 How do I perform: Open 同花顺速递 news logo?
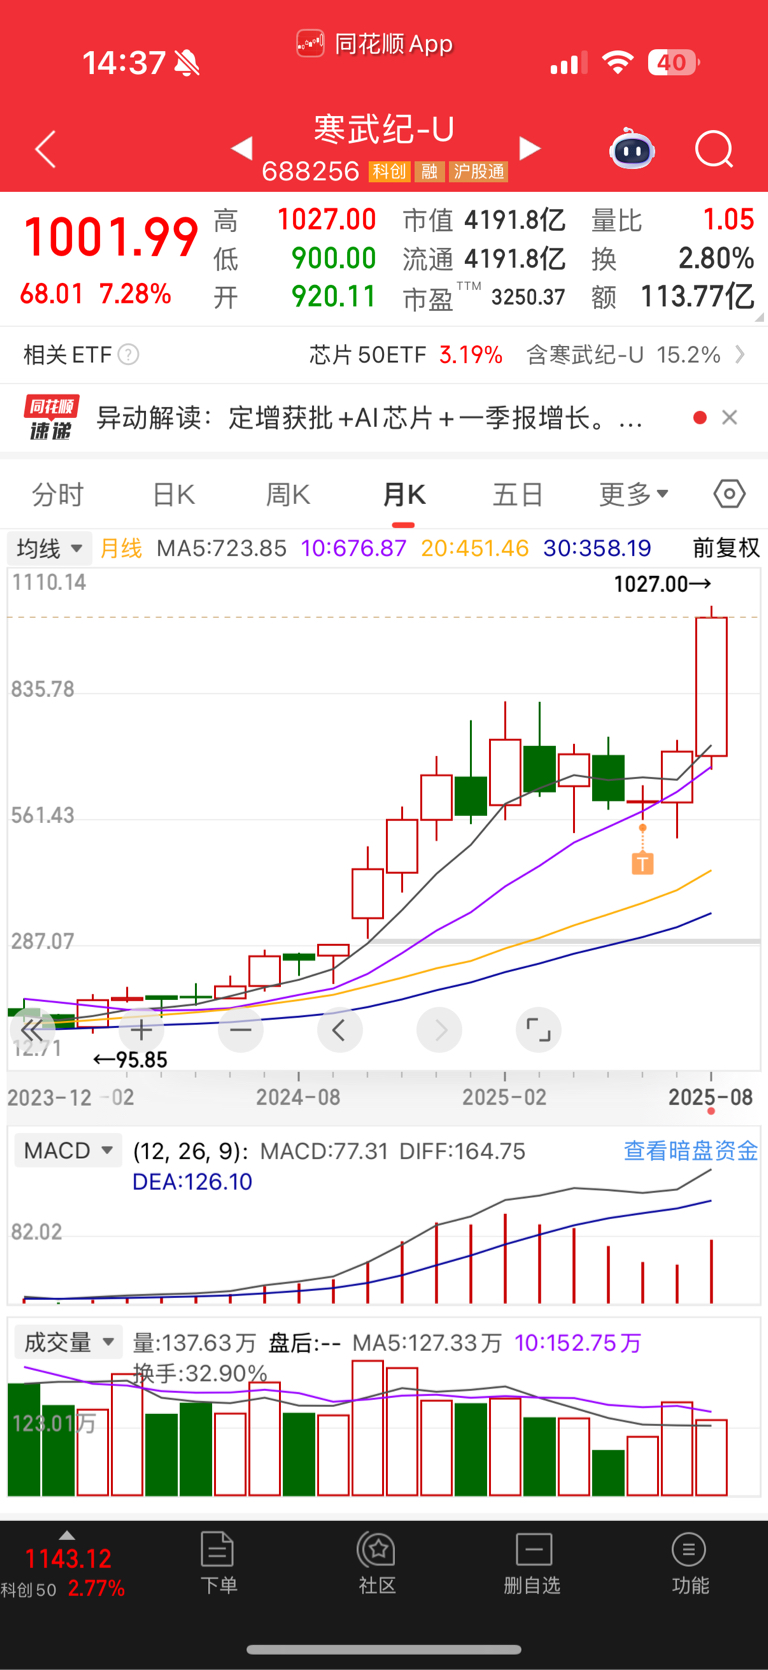point(51,418)
